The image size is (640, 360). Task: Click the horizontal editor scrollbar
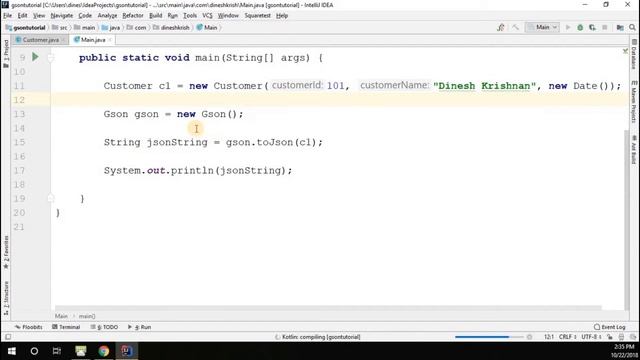pyautogui.click(x=328, y=308)
